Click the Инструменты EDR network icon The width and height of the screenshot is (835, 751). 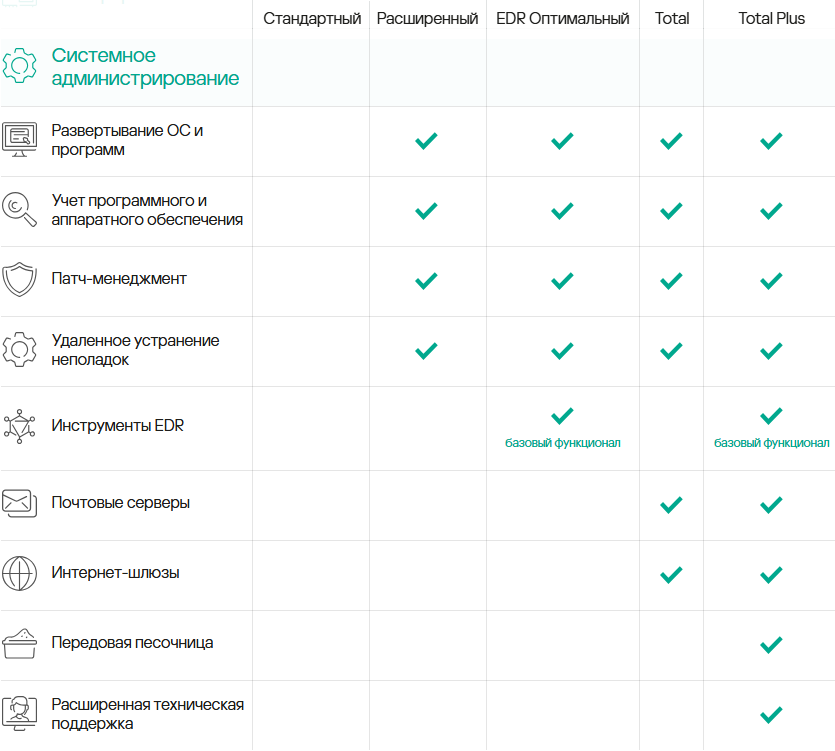pyautogui.click(x=20, y=426)
